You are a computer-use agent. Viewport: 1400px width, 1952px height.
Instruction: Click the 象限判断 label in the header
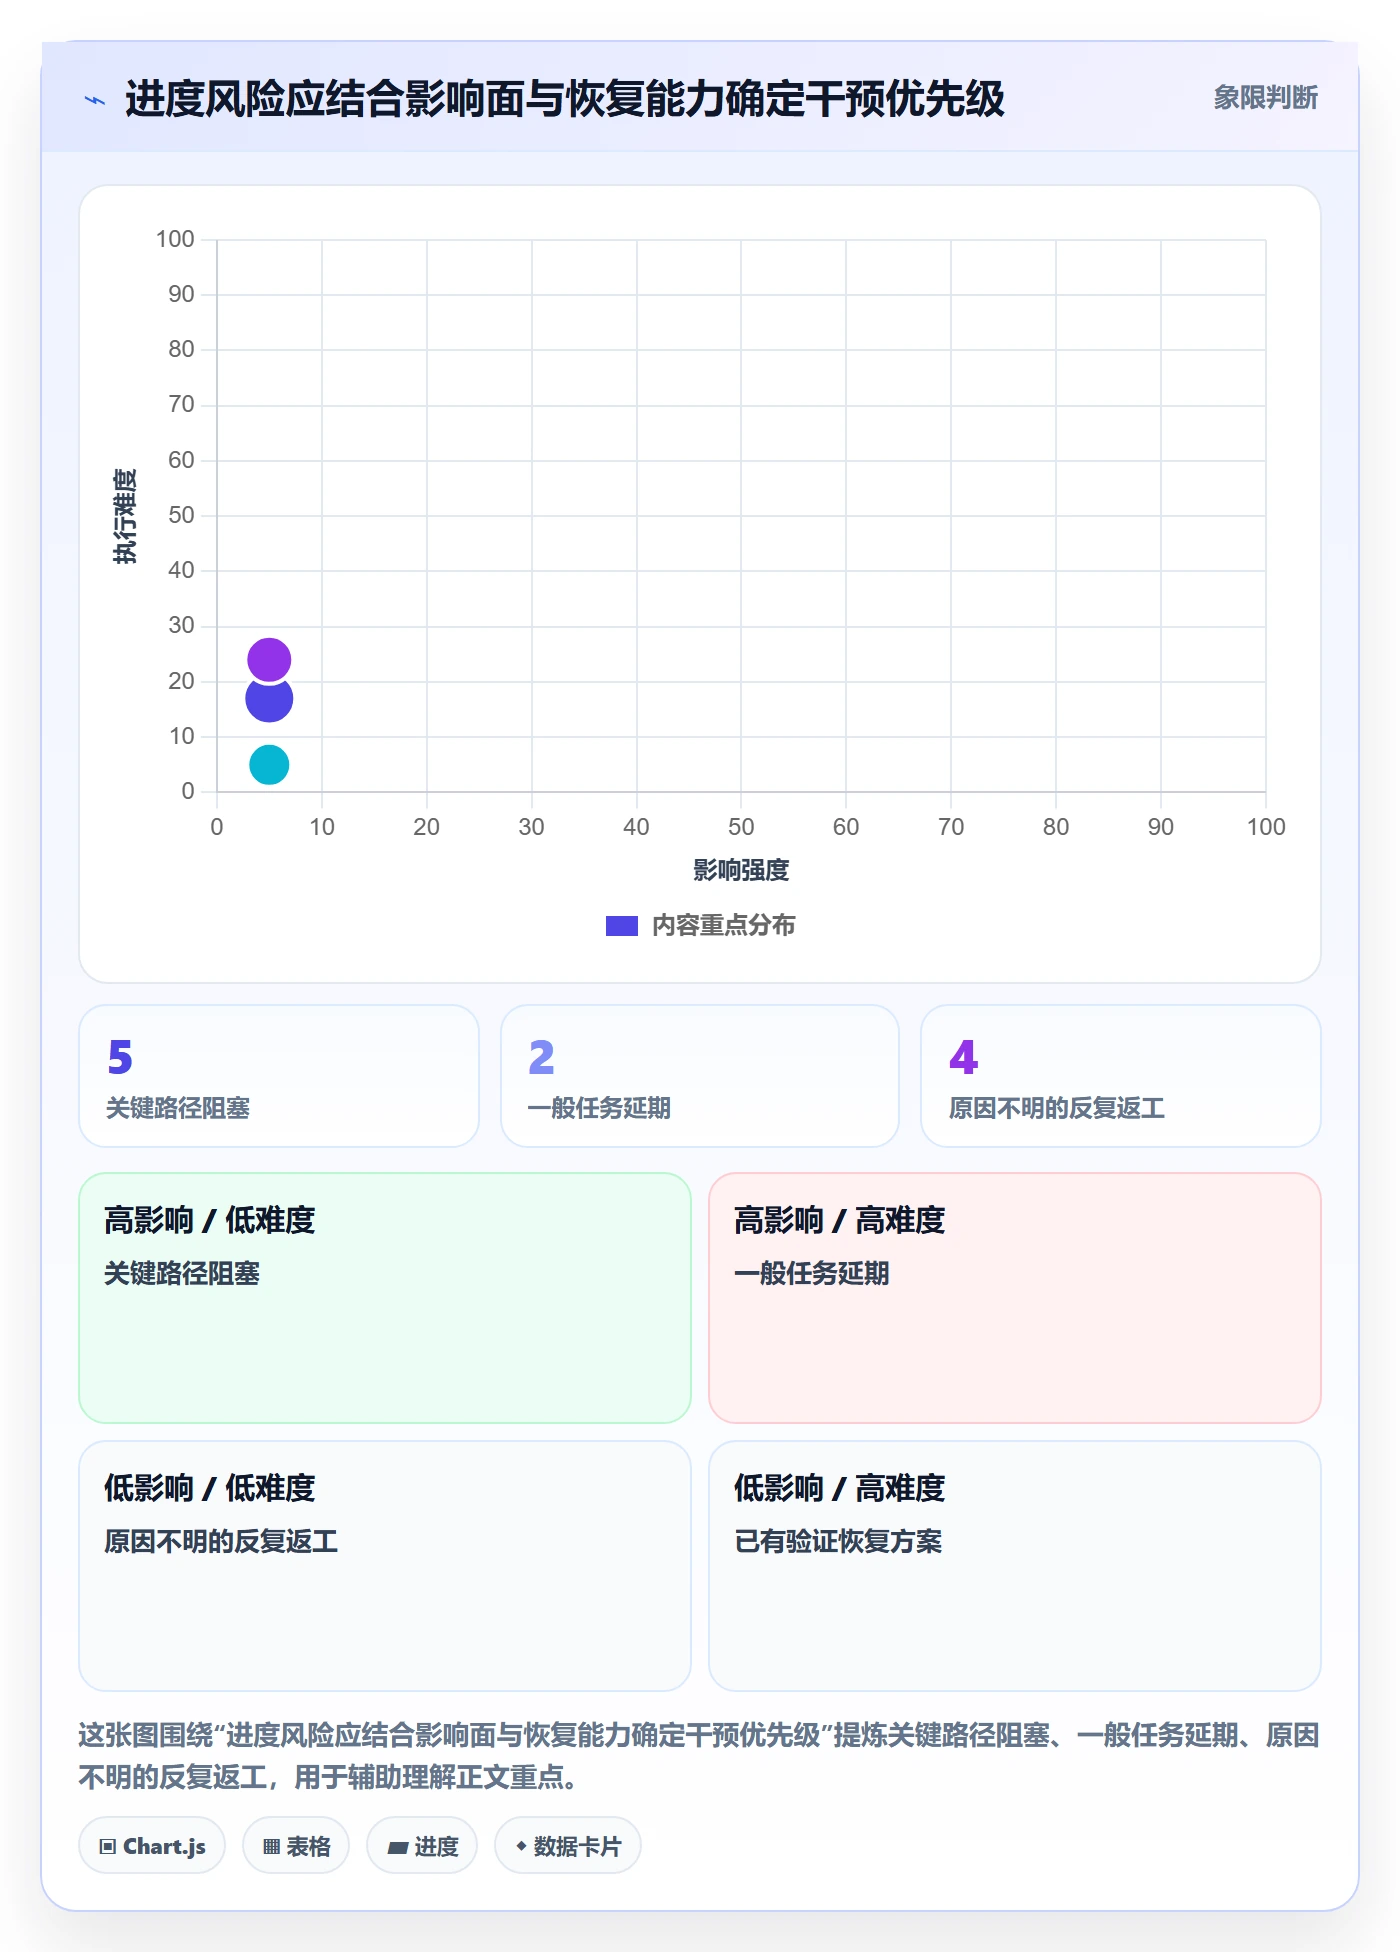pyautogui.click(x=1265, y=98)
